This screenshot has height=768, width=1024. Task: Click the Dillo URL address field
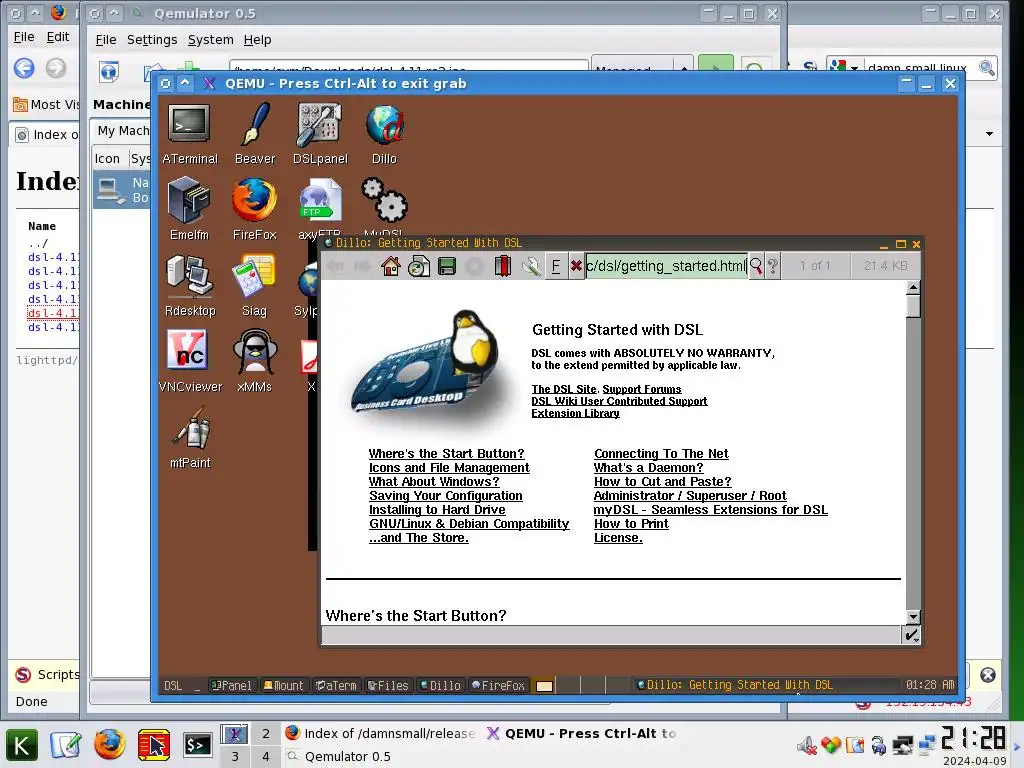[666, 266]
